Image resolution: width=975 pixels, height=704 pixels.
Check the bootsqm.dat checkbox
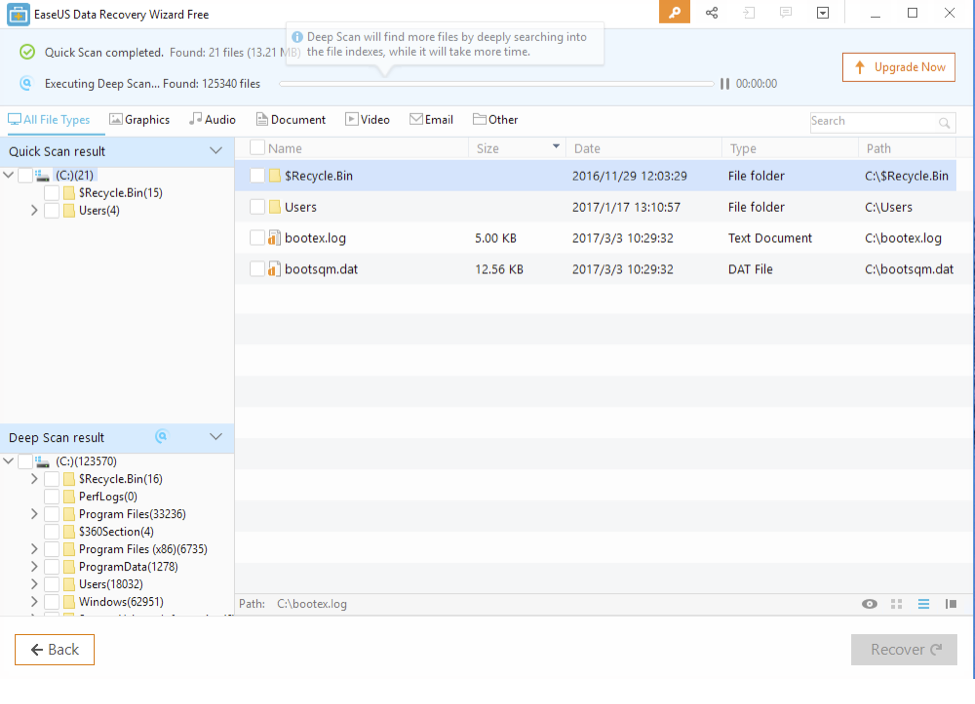click(257, 269)
